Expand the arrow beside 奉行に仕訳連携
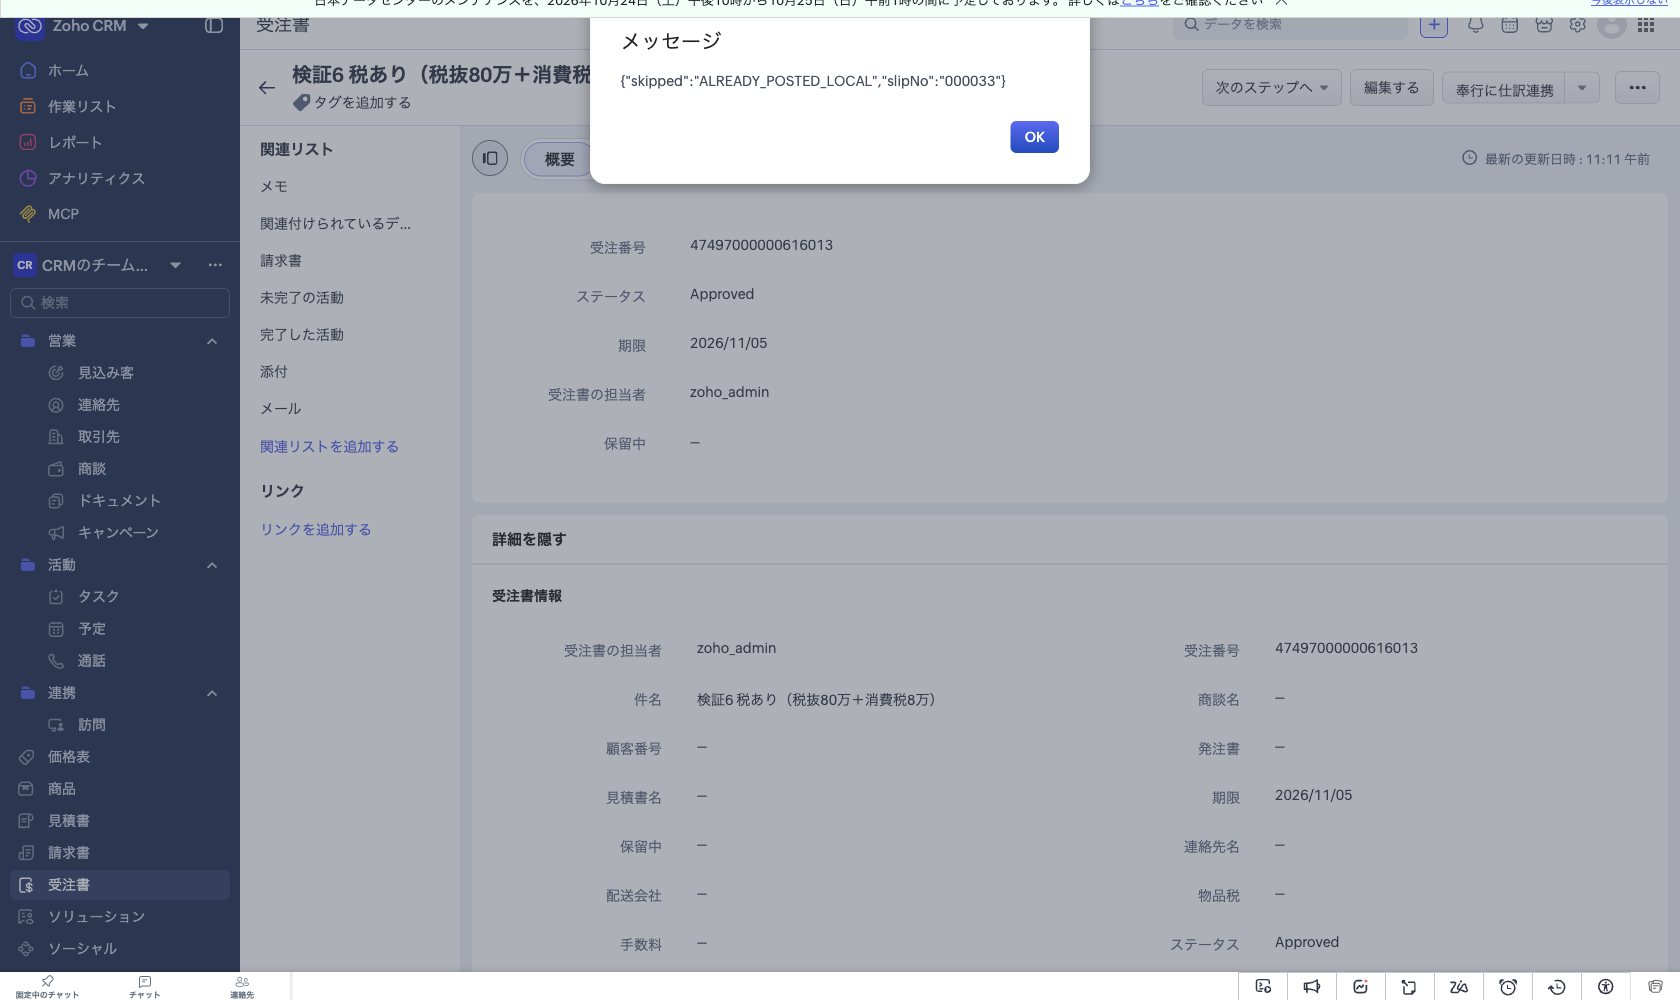The height and width of the screenshot is (1000, 1680). (1582, 88)
